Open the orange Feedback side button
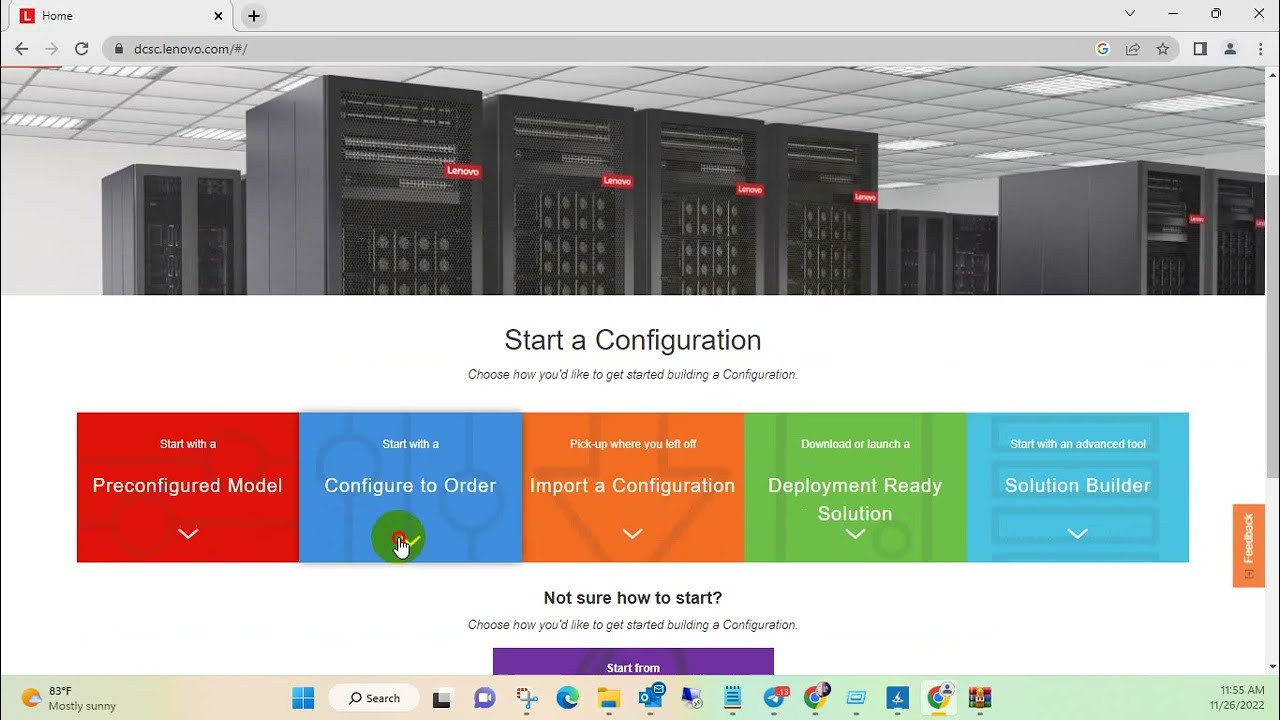Image resolution: width=1280 pixels, height=720 pixels. pyautogui.click(x=1249, y=545)
